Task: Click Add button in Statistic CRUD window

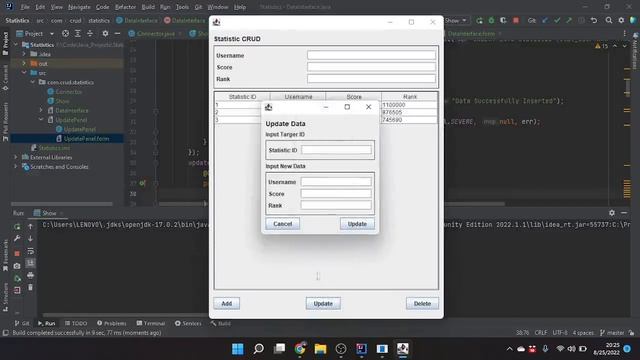Action: pyautogui.click(x=227, y=303)
